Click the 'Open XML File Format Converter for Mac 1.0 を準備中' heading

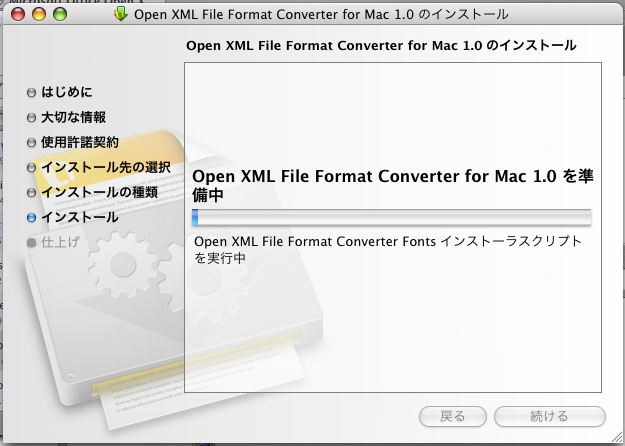pyautogui.click(x=393, y=185)
